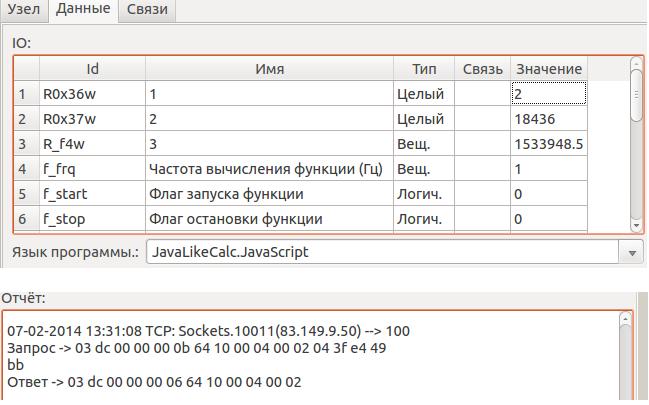Click the Тип column header
649x405 pixels.
424,69
